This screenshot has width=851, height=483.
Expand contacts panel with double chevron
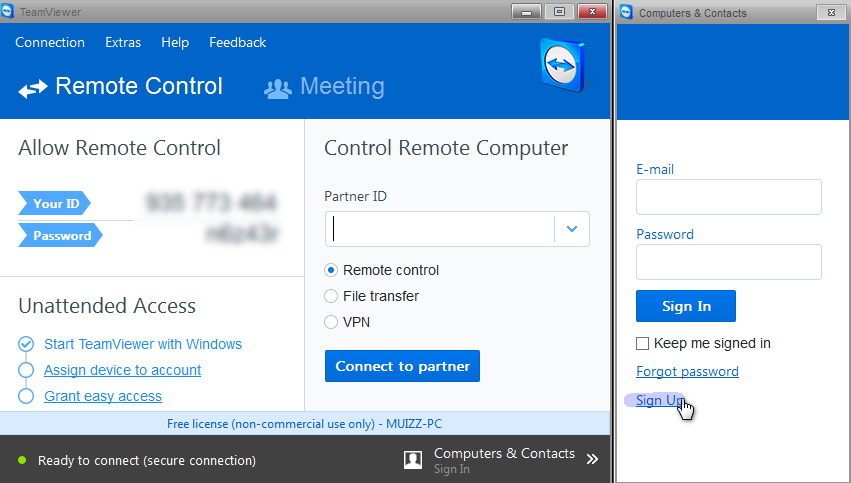592,460
